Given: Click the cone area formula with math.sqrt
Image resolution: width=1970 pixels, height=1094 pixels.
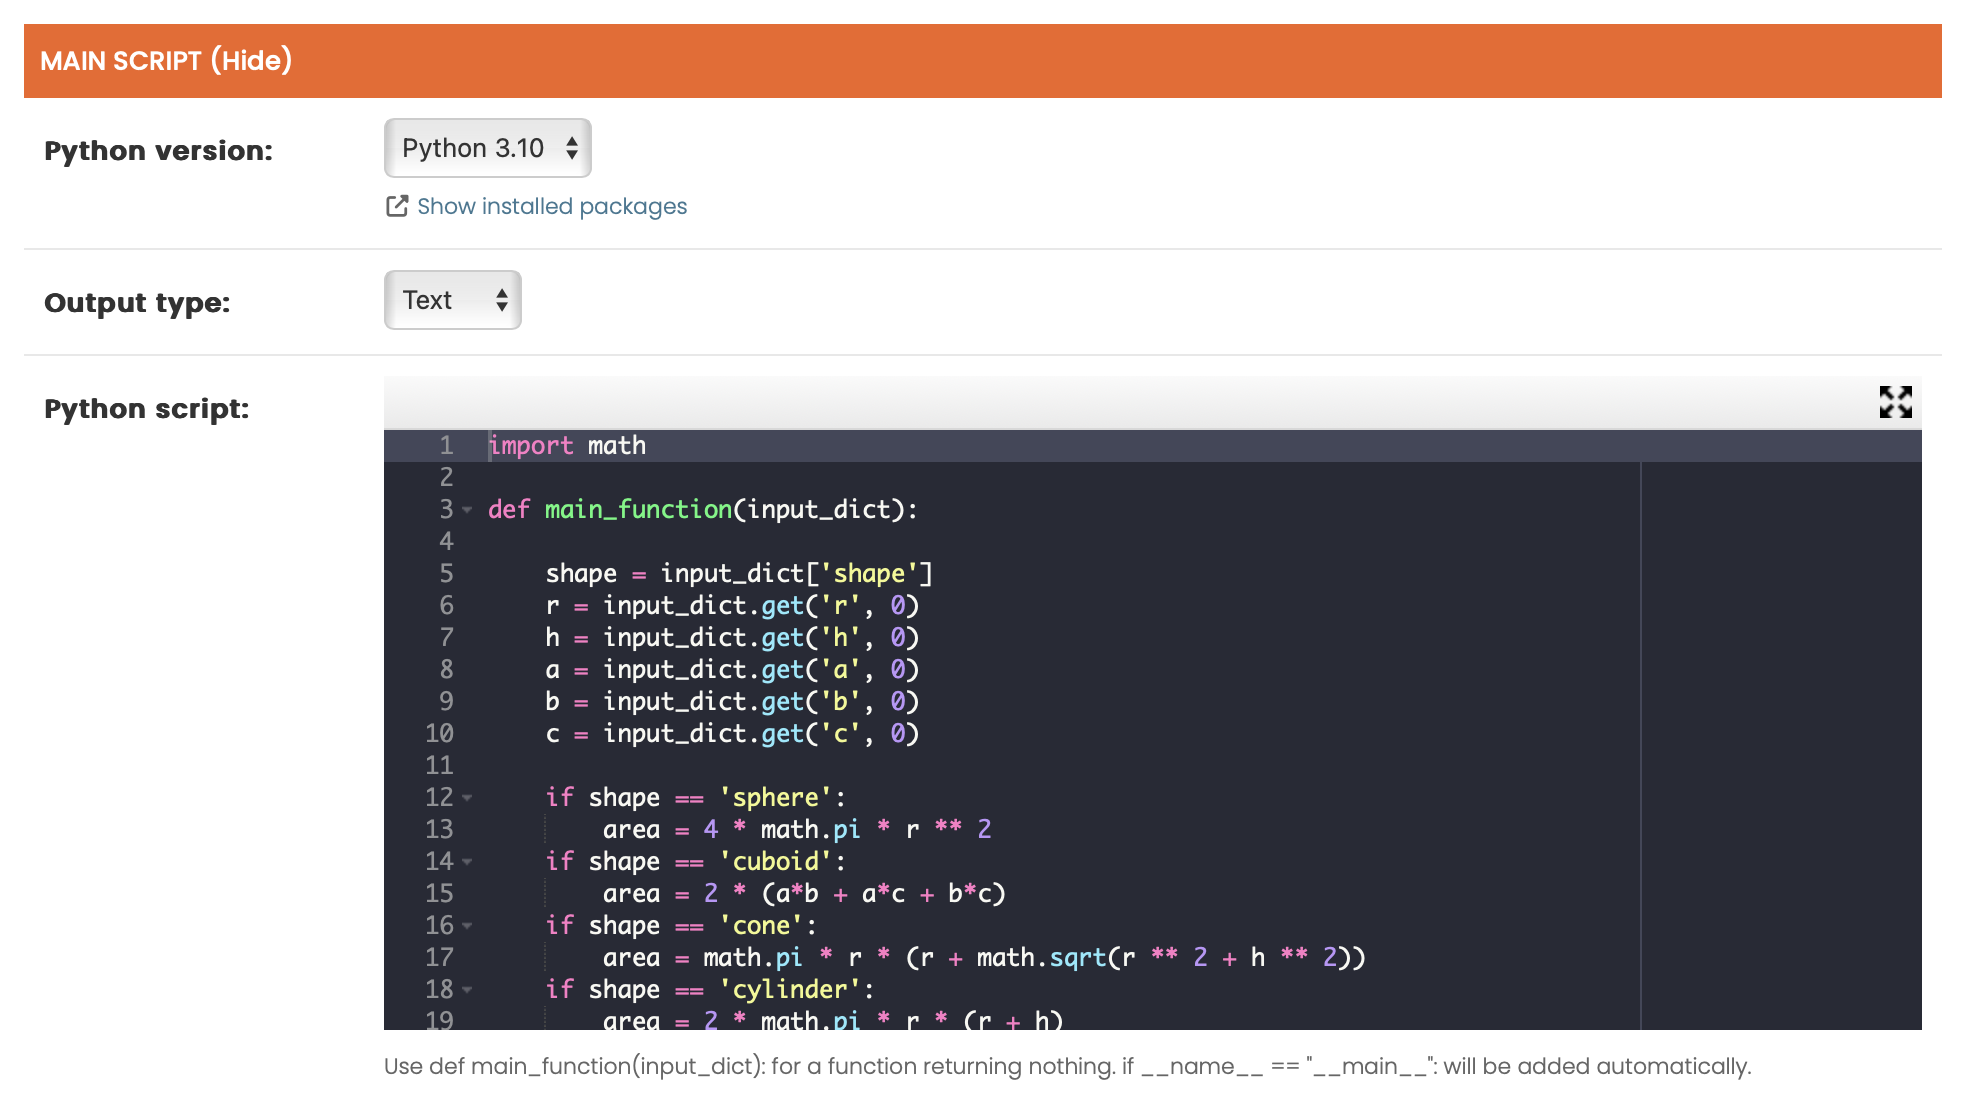Looking at the screenshot, I should [x=984, y=958].
